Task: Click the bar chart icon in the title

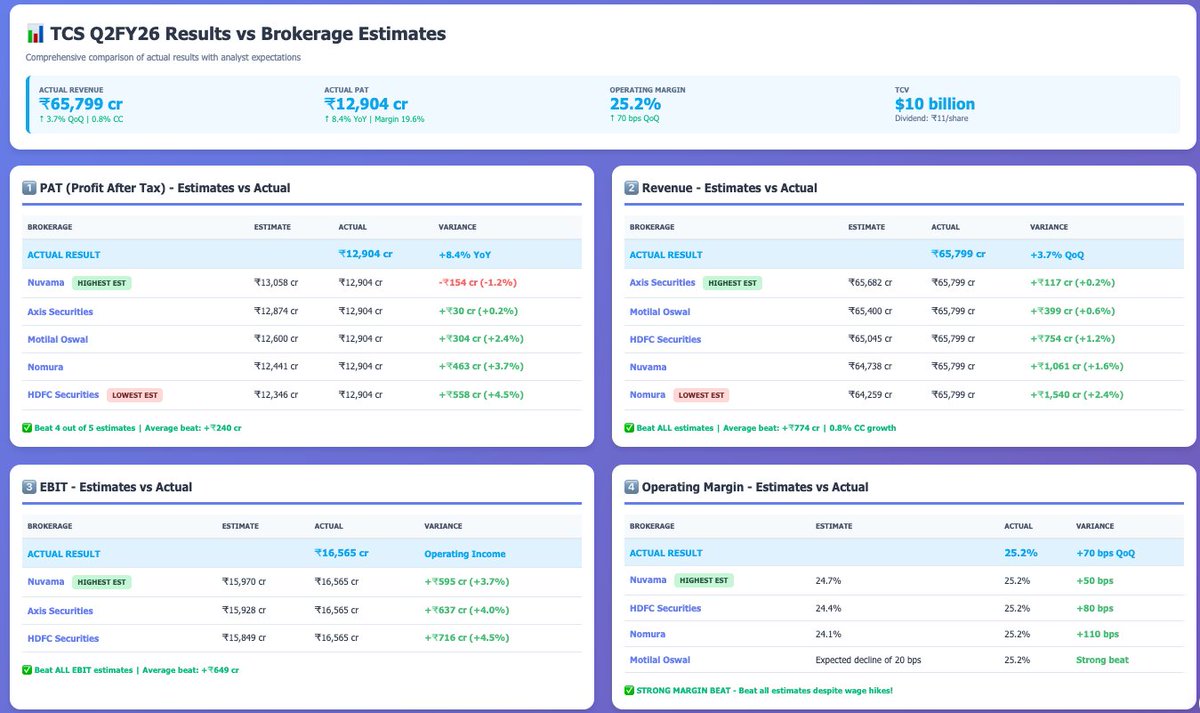Action: (x=35, y=34)
